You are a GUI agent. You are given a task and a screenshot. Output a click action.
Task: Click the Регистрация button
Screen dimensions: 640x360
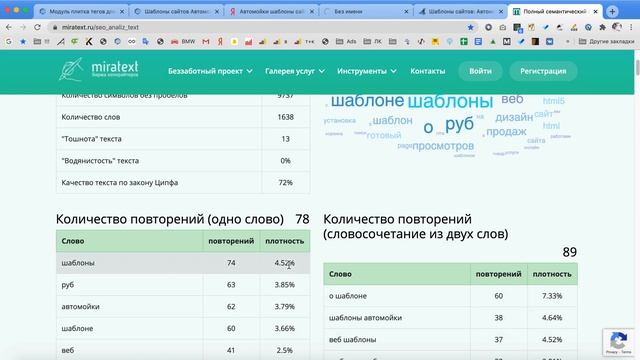click(x=543, y=71)
